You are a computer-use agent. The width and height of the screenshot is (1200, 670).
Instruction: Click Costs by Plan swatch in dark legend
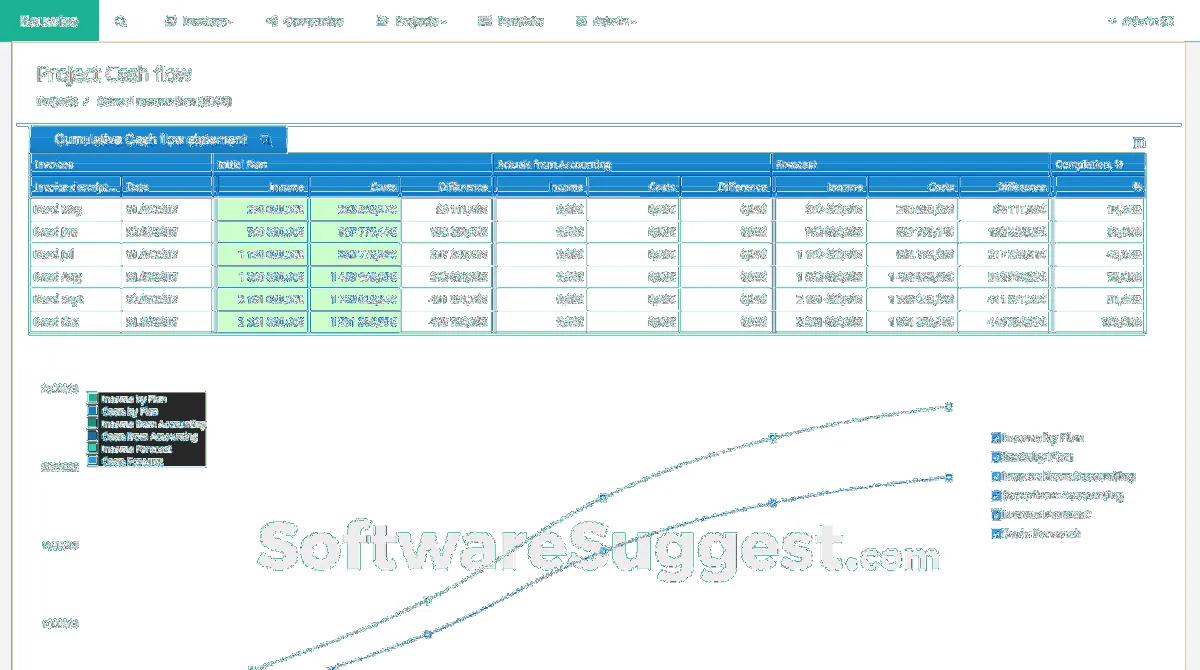[94, 411]
